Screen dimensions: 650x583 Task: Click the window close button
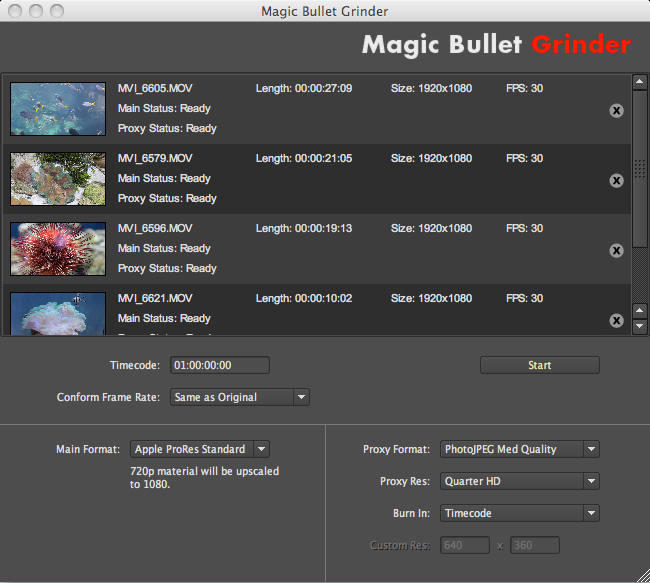click(15, 11)
